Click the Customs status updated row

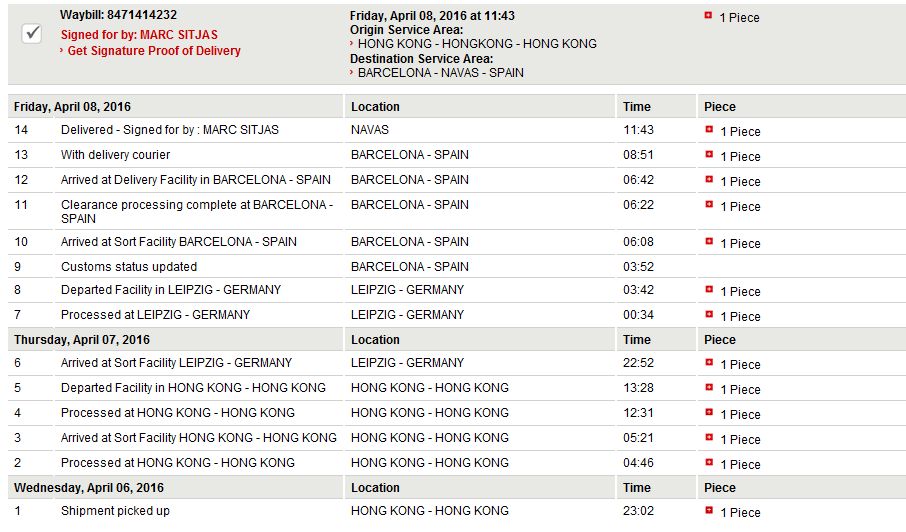[456, 266]
